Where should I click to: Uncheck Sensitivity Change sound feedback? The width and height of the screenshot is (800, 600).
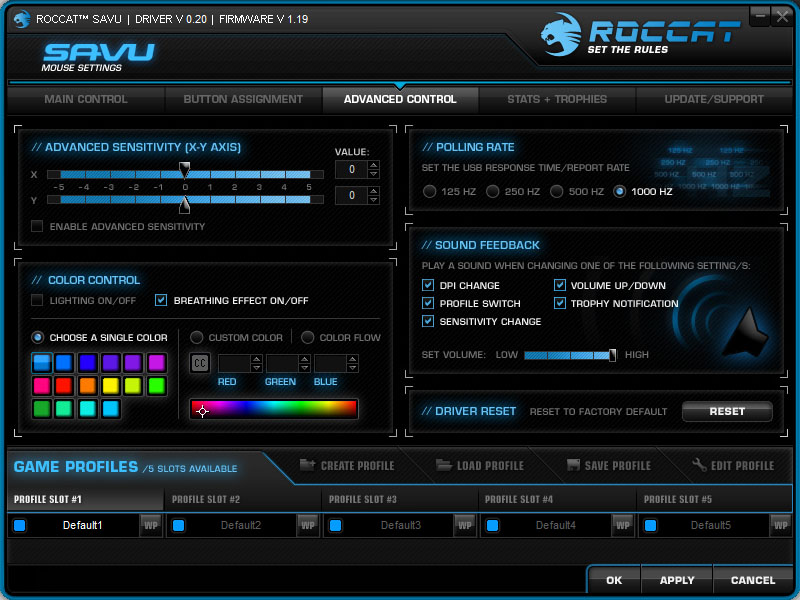(x=428, y=321)
